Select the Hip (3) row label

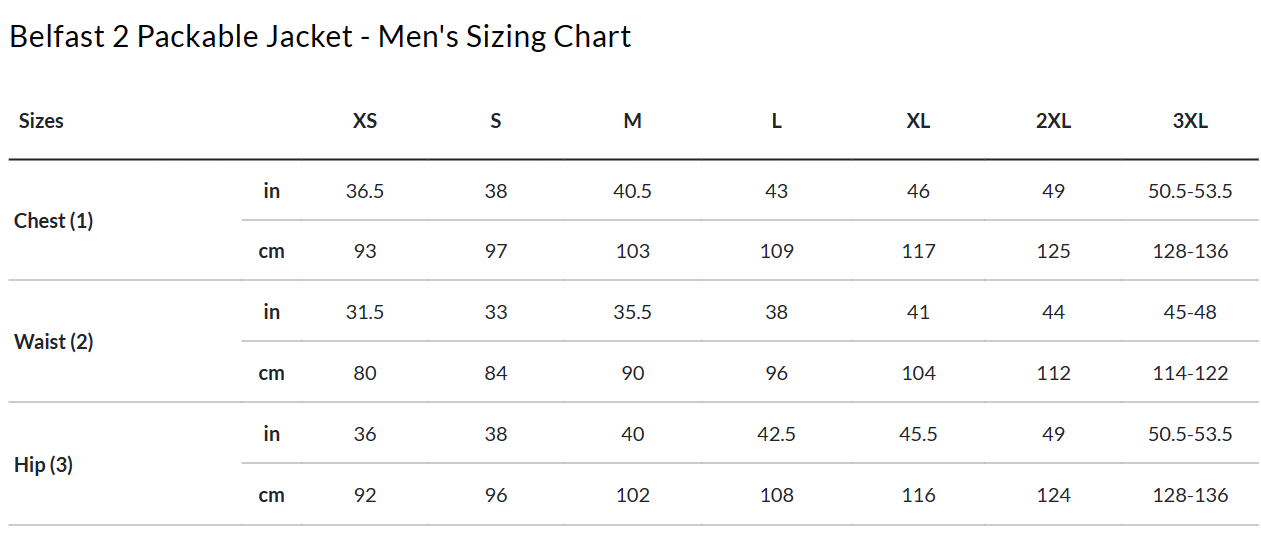point(44,465)
